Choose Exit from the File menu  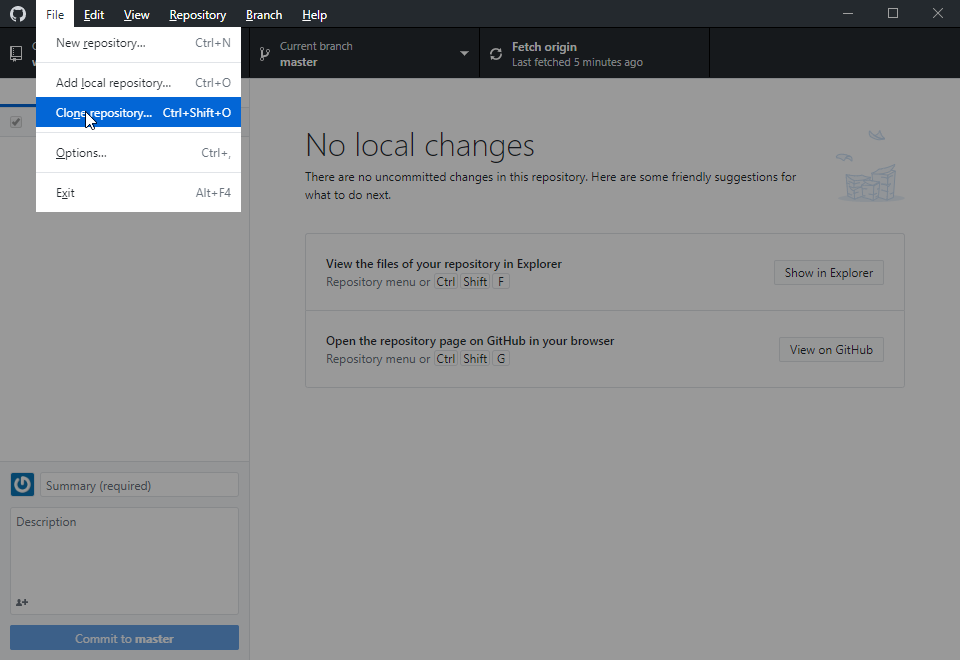point(138,192)
